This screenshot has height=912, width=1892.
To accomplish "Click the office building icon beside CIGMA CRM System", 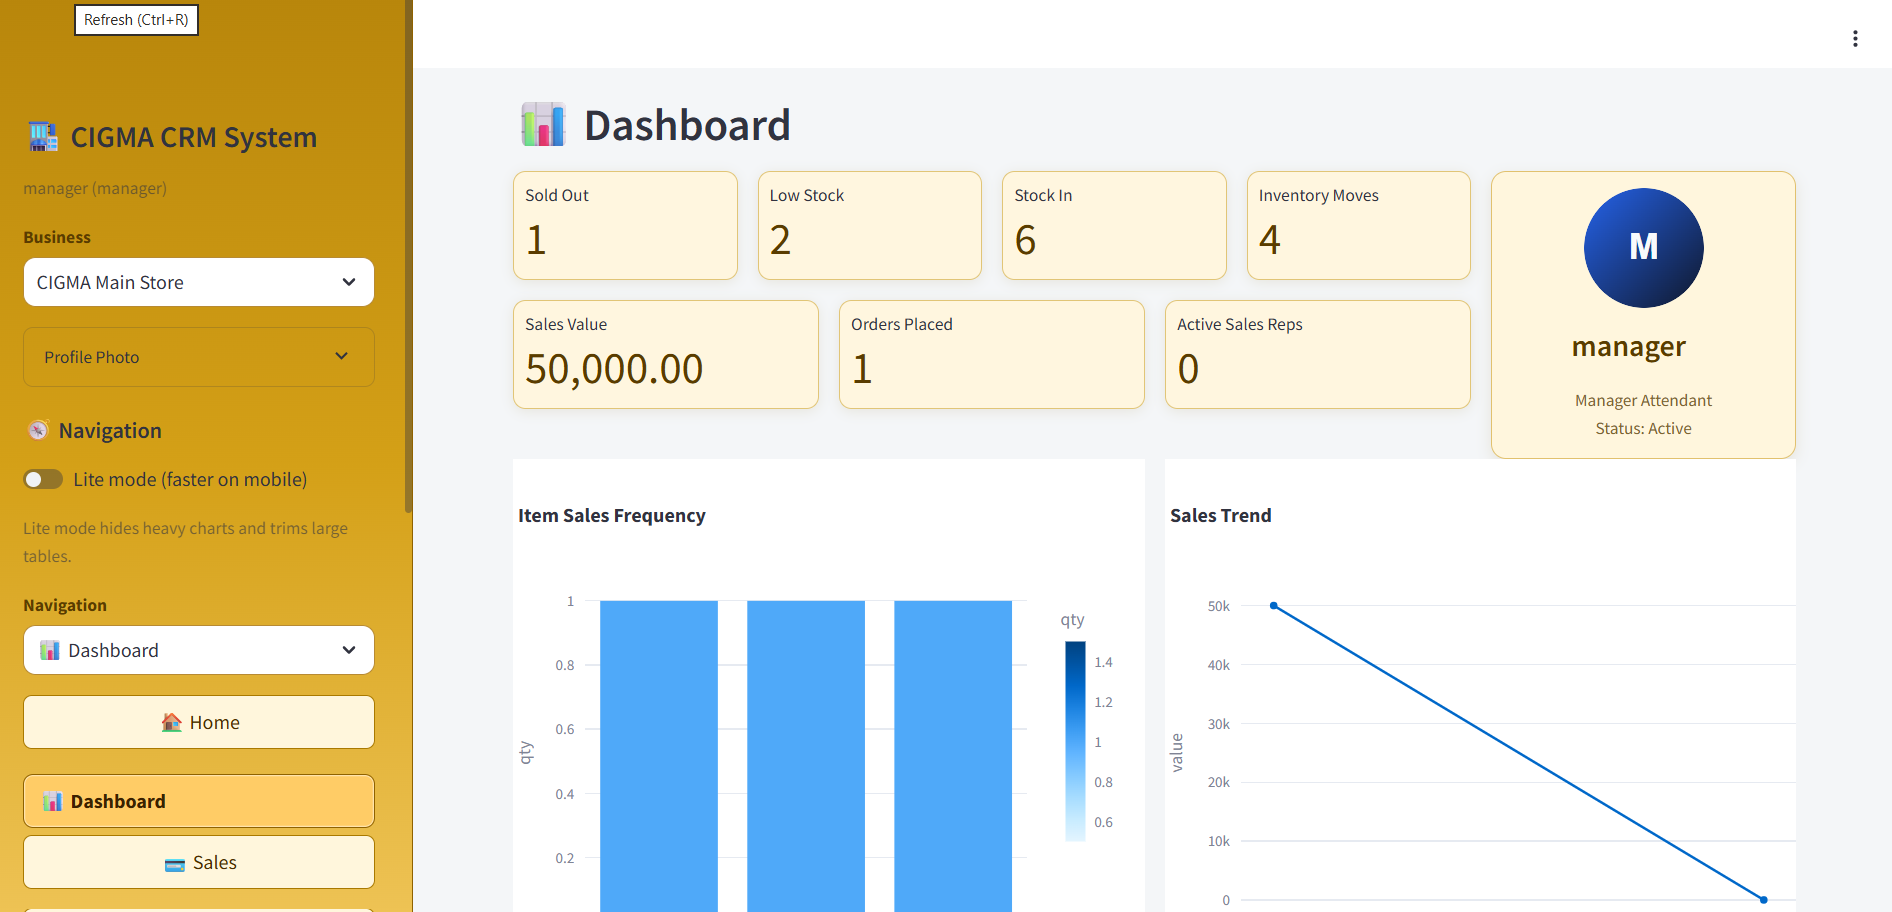I will [x=41, y=136].
